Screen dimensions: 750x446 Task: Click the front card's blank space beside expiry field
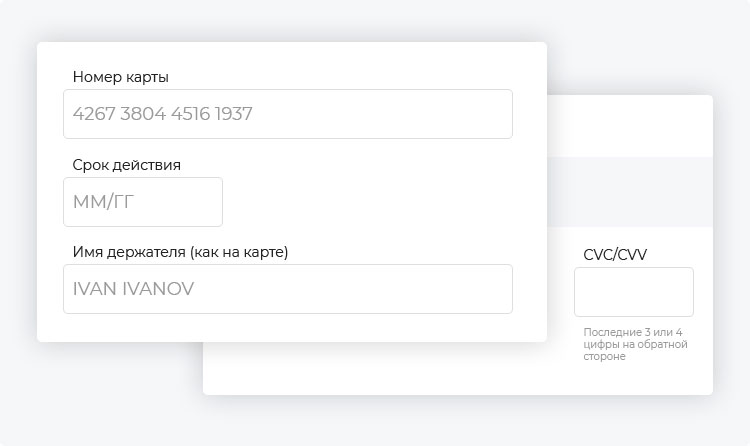click(383, 202)
